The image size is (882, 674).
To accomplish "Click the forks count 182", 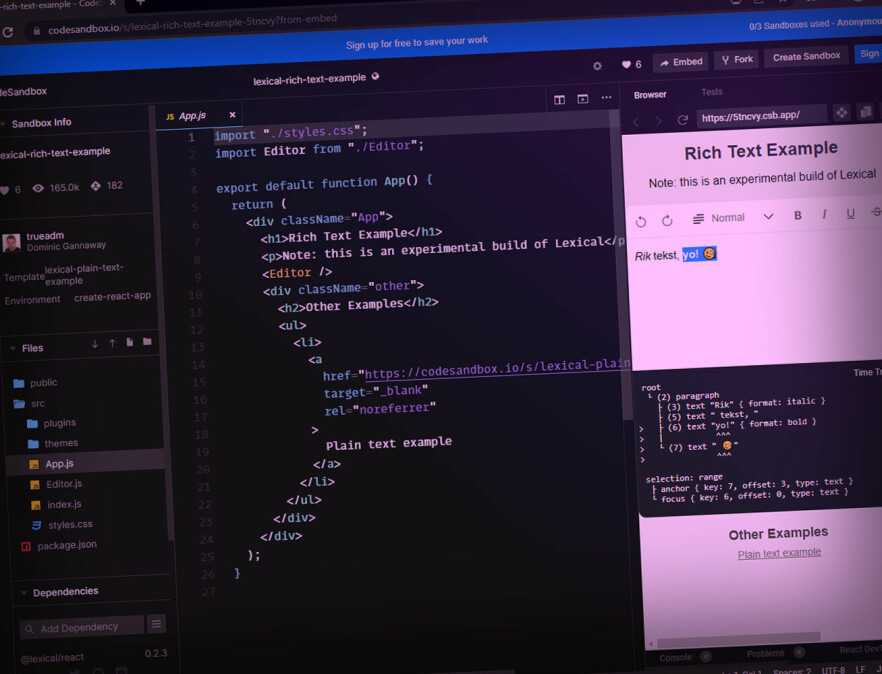I will point(107,186).
